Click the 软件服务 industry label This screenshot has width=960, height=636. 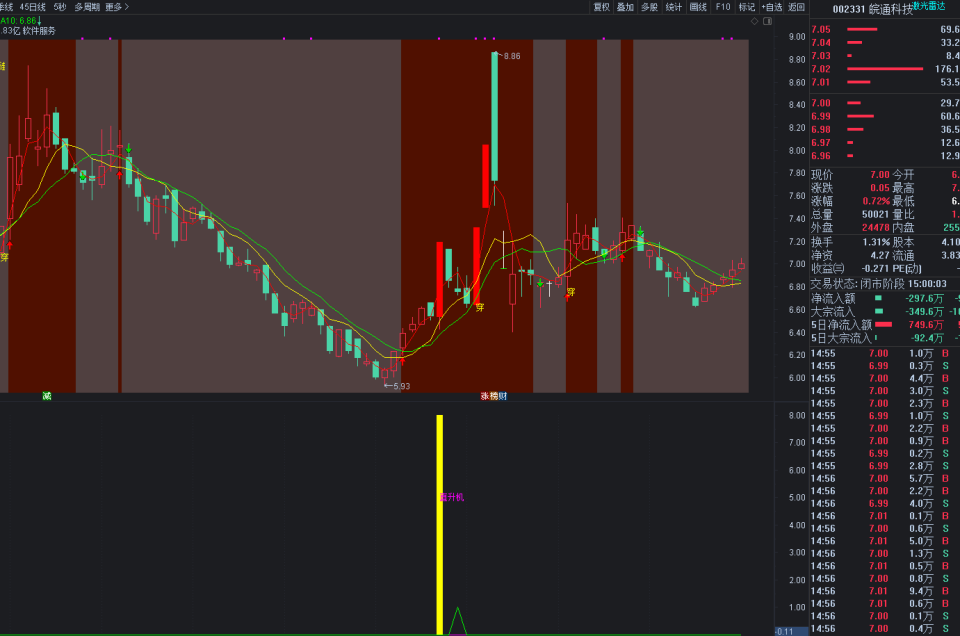[39, 31]
